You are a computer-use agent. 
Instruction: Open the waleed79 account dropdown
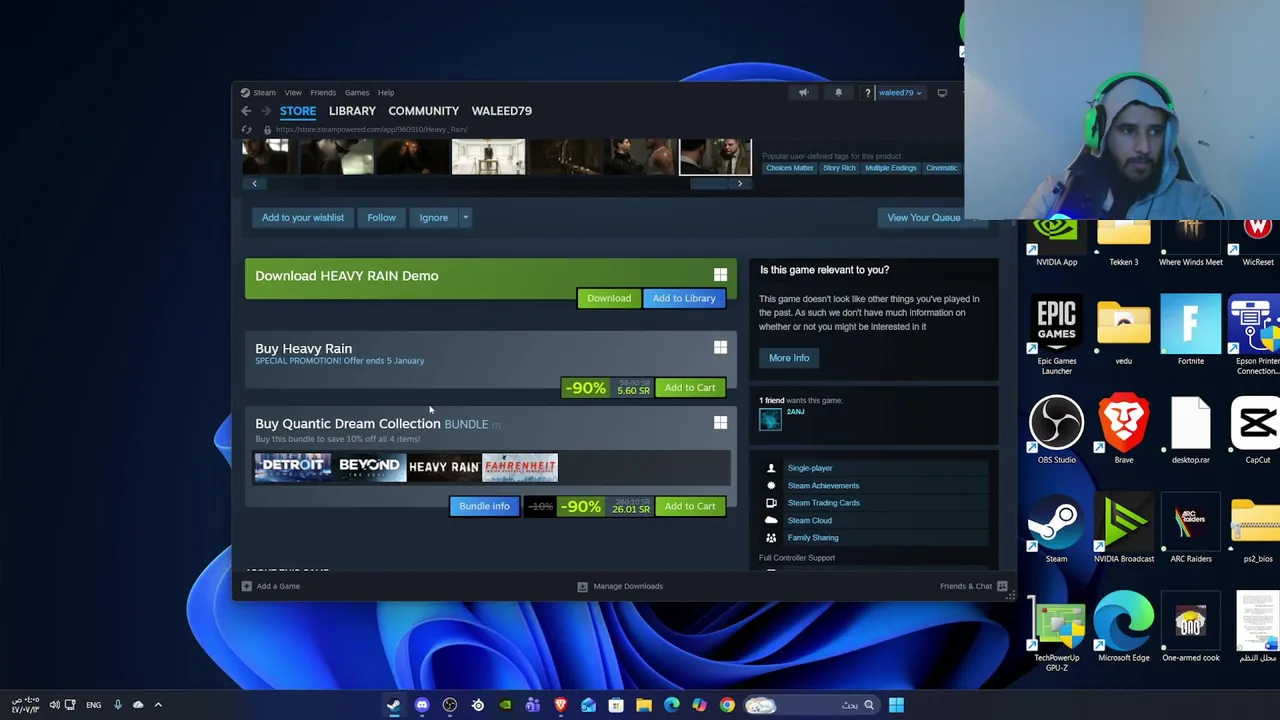click(900, 93)
